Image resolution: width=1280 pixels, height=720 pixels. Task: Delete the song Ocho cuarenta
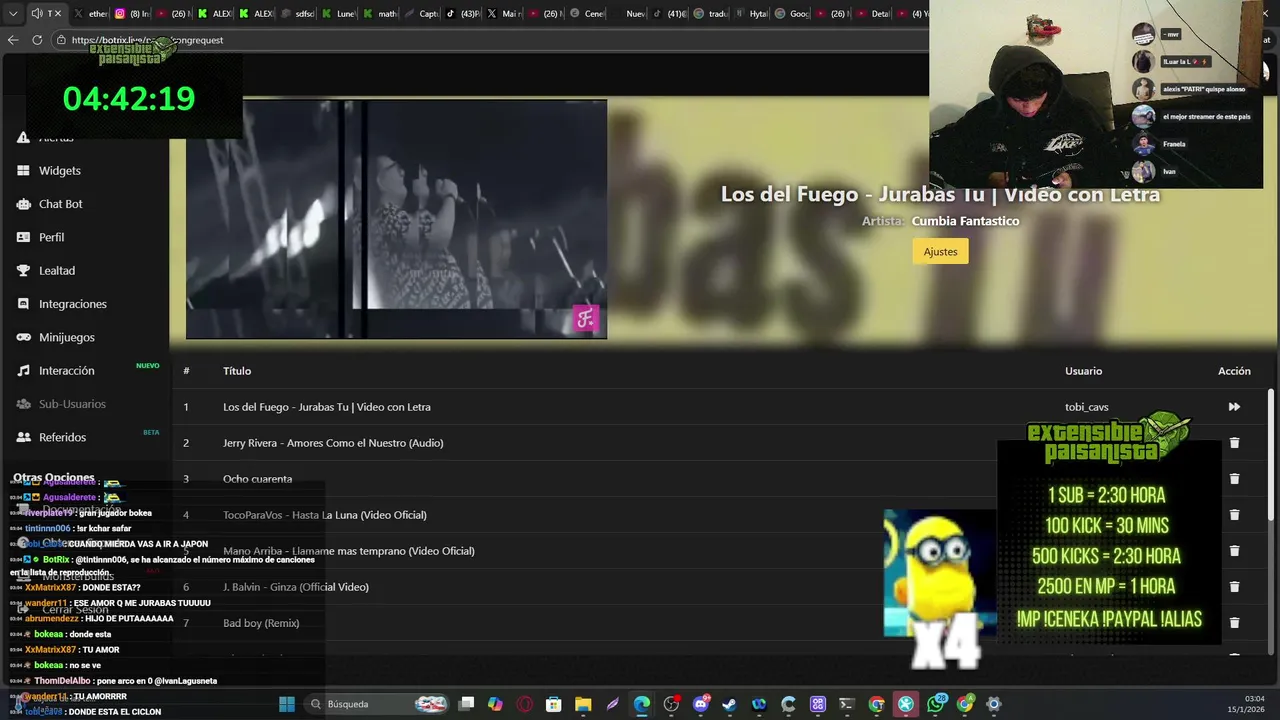click(1234, 479)
